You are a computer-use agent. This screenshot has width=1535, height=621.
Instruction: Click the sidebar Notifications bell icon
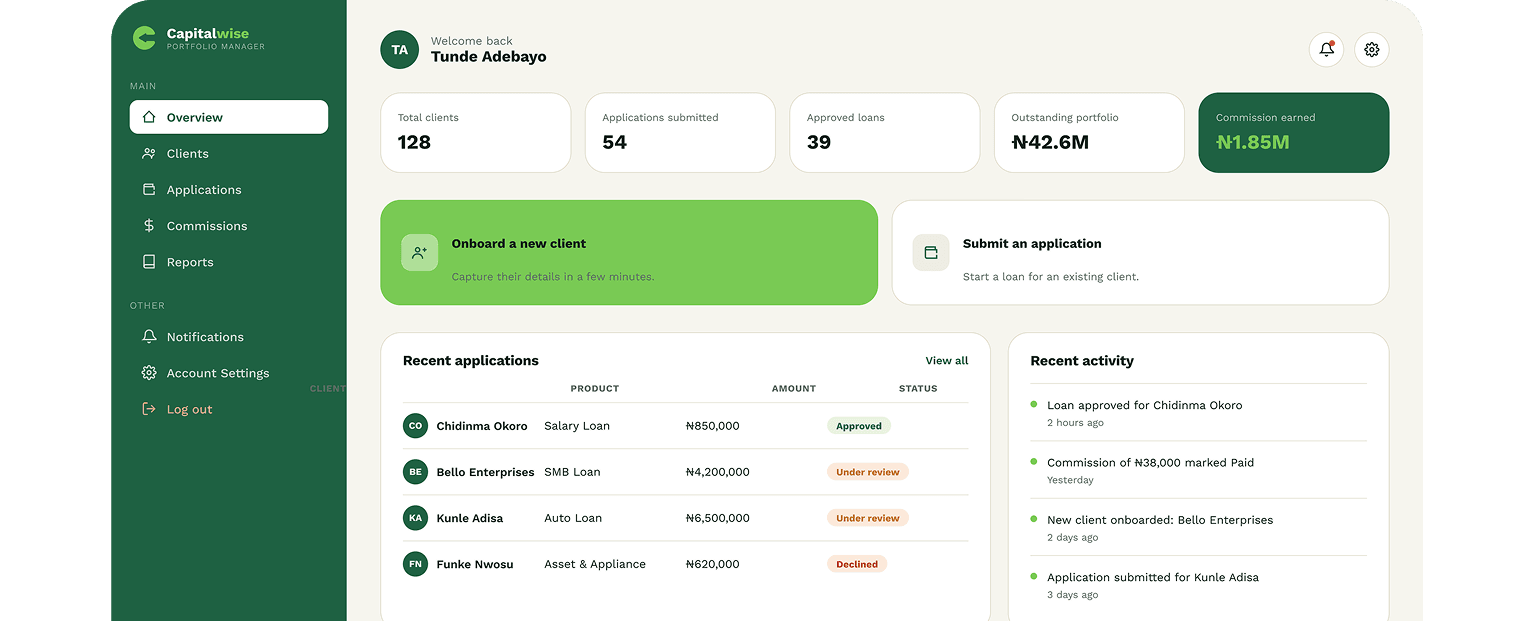coord(149,337)
